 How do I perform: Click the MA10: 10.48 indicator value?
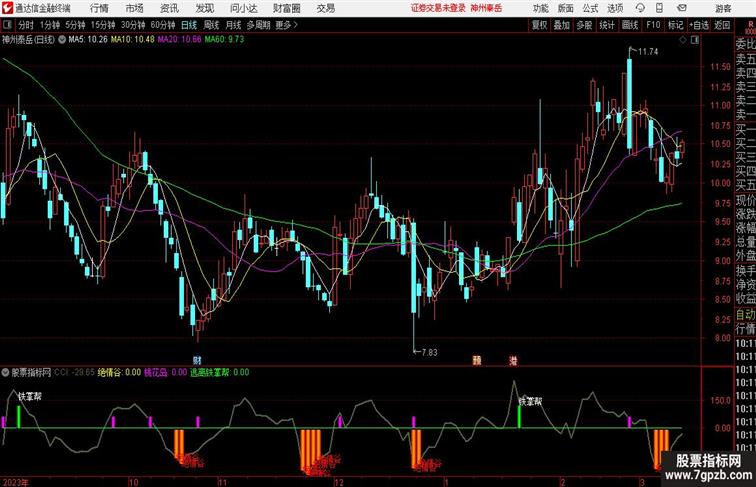click(x=133, y=40)
